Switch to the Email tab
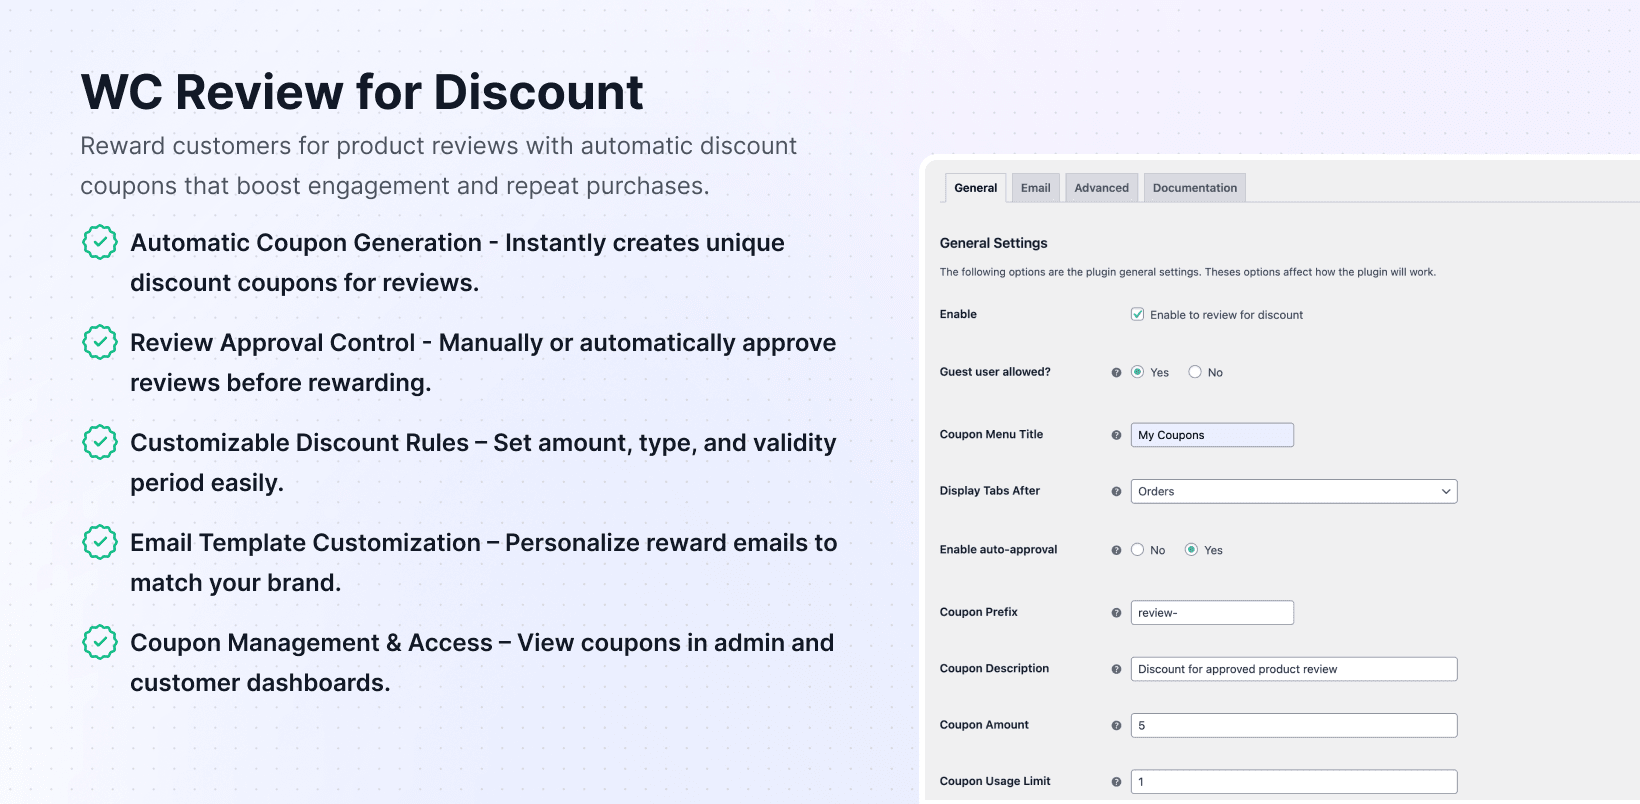1640x804 pixels. [x=1035, y=188]
